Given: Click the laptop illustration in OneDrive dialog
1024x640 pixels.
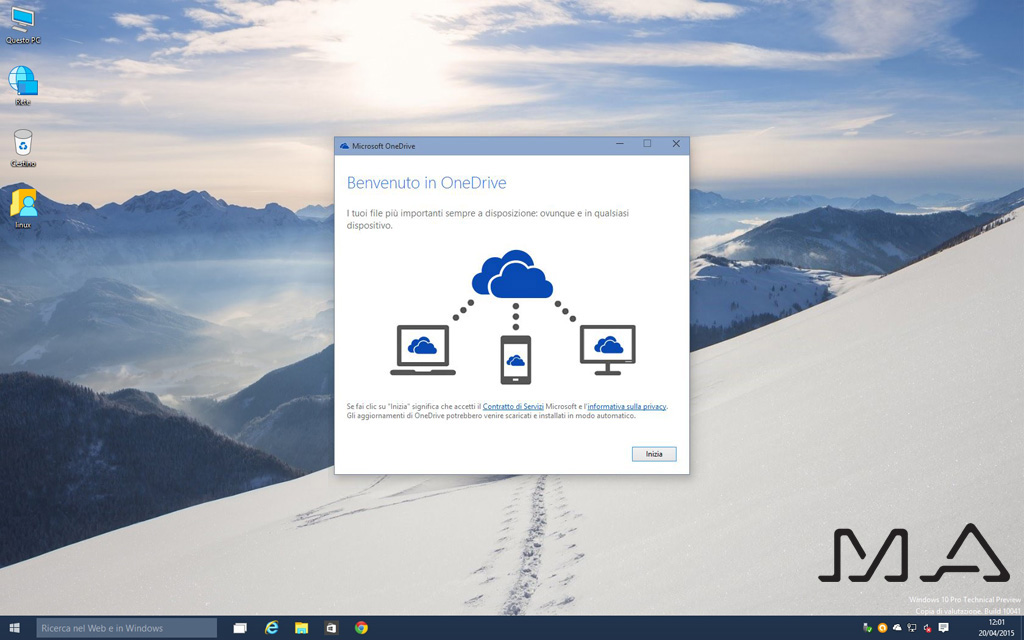Looking at the screenshot, I should [x=423, y=351].
